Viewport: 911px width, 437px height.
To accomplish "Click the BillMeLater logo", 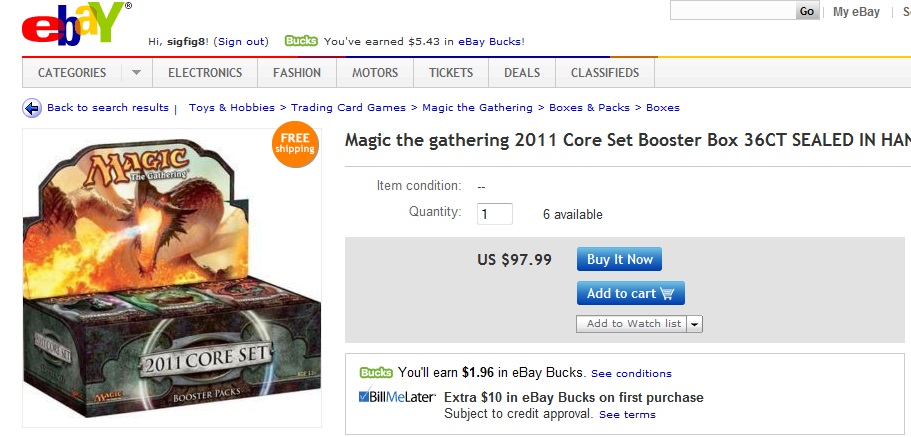I will [398, 397].
